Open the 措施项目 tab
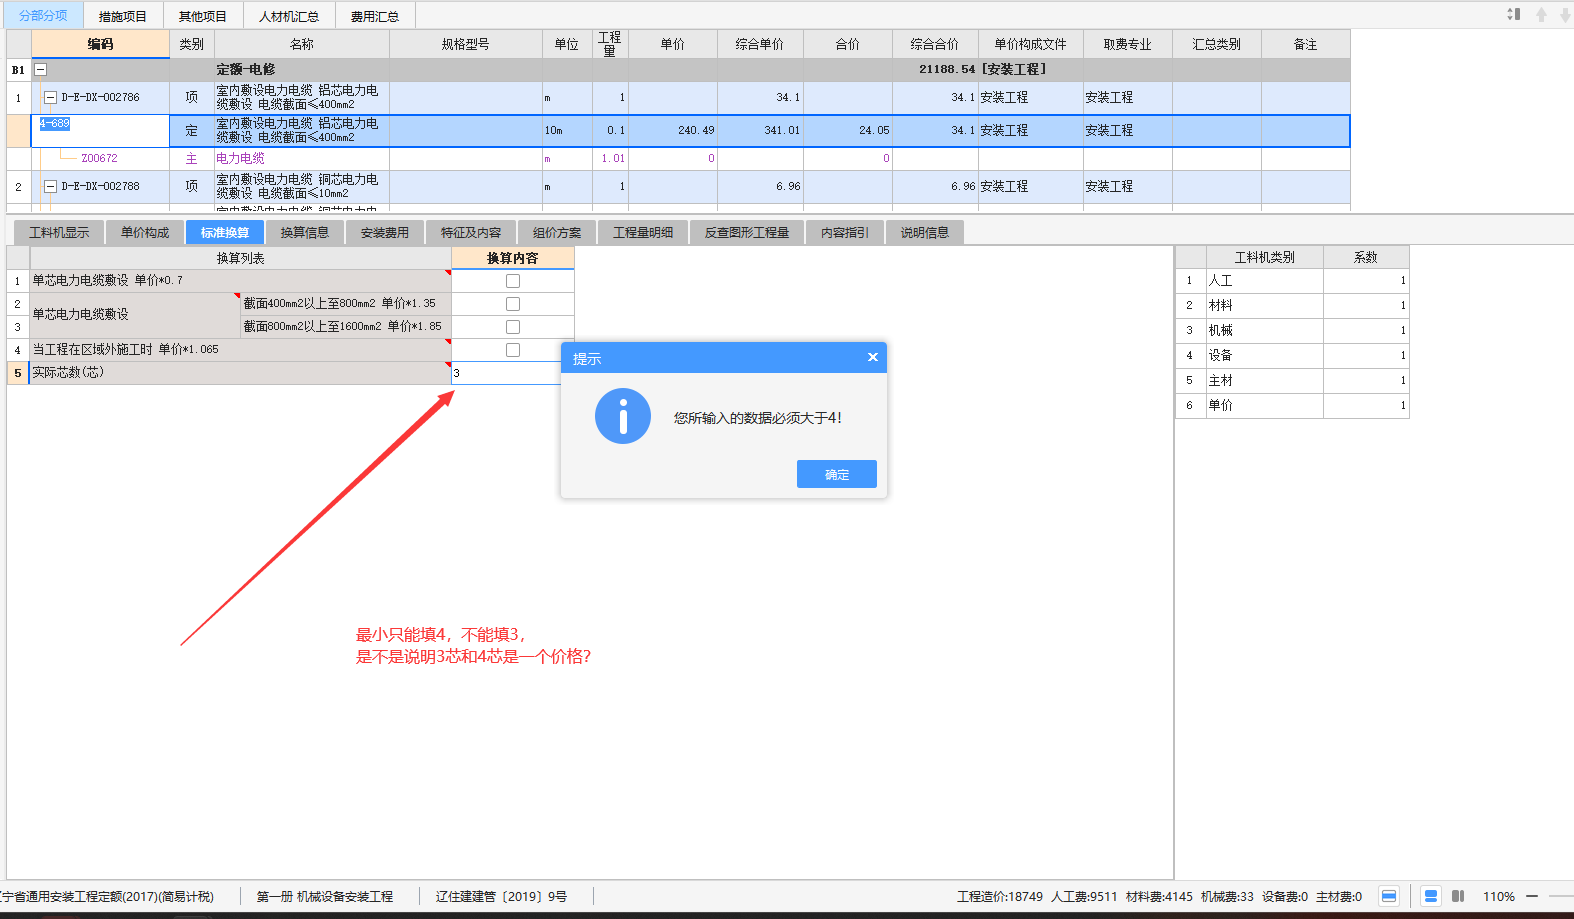 tap(123, 16)
